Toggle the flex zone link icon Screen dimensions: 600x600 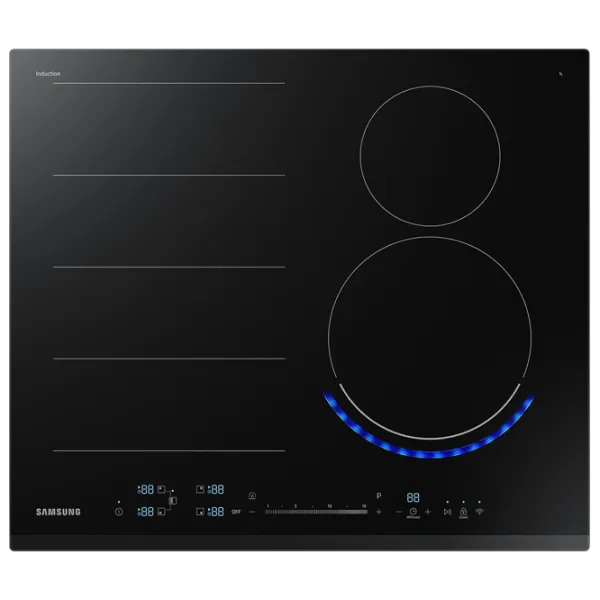(173, 500)
